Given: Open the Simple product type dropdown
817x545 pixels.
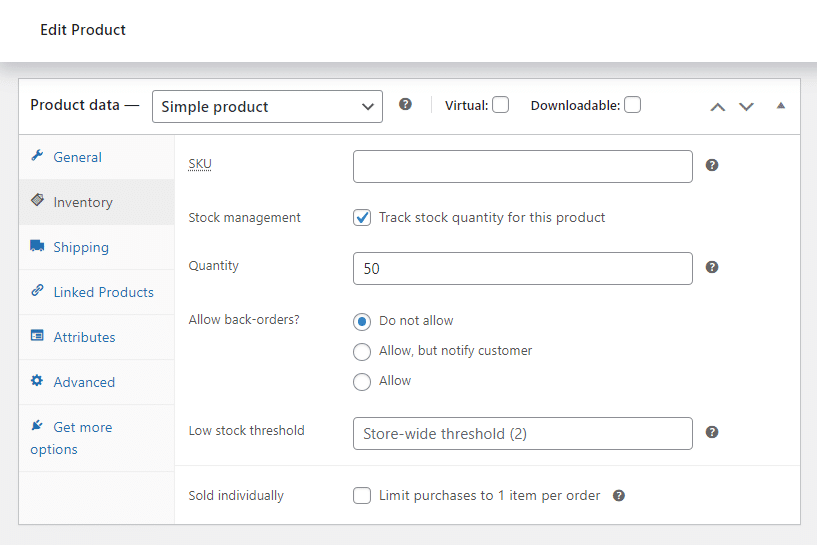Looking at the screenshot, I should [x=267, y=107].
